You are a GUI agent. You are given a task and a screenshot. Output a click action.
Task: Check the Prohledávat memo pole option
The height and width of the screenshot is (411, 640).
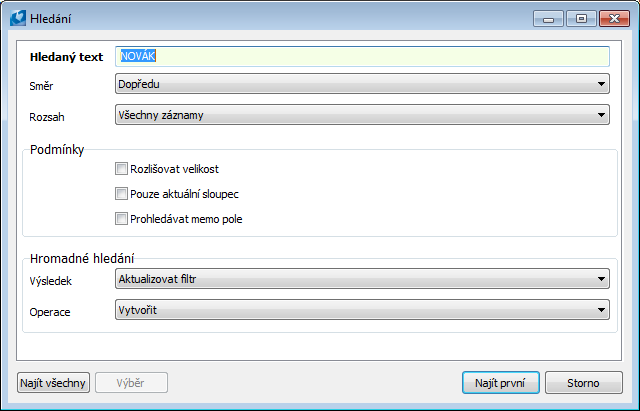pyautogui.click(x=122, y=219)
